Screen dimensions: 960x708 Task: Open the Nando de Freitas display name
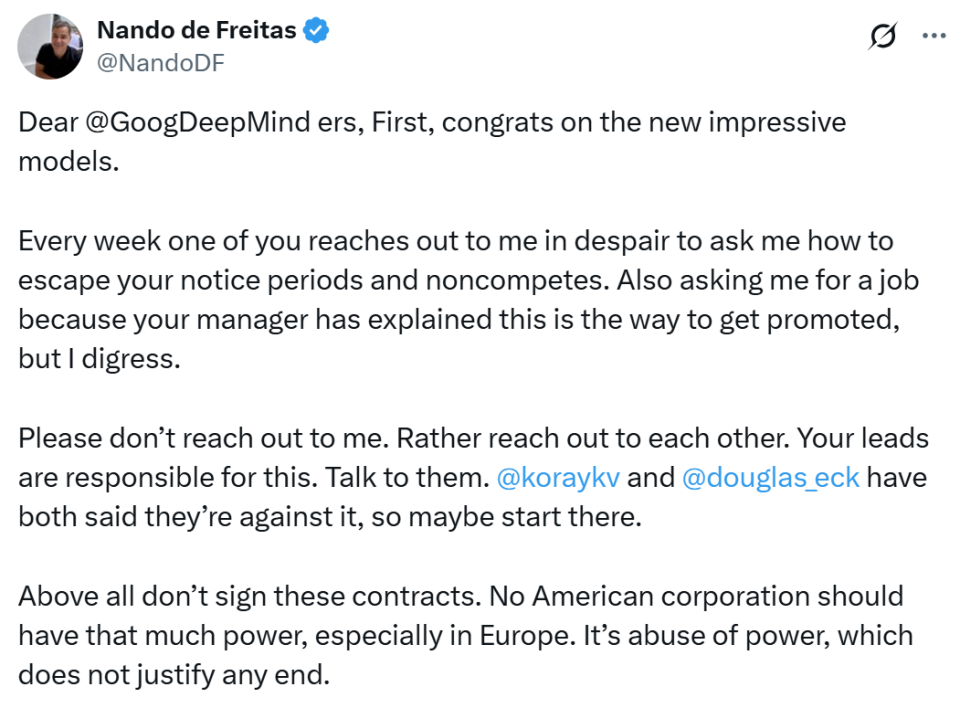point(197,30)
